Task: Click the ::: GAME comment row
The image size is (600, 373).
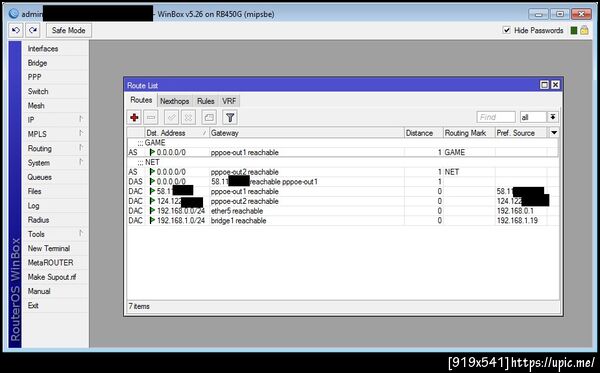Action: (342, 143)
